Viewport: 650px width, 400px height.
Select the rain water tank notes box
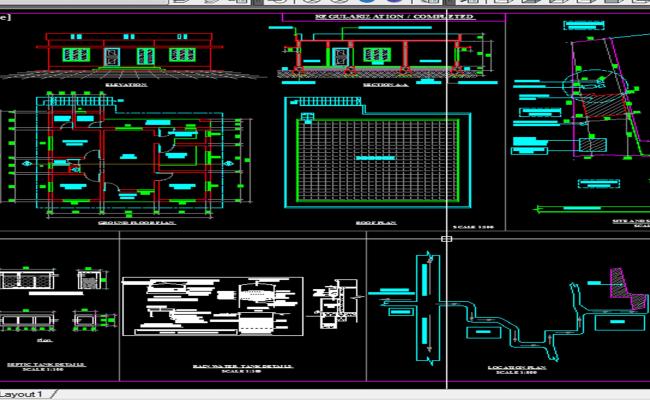click(x=180, y=307)
